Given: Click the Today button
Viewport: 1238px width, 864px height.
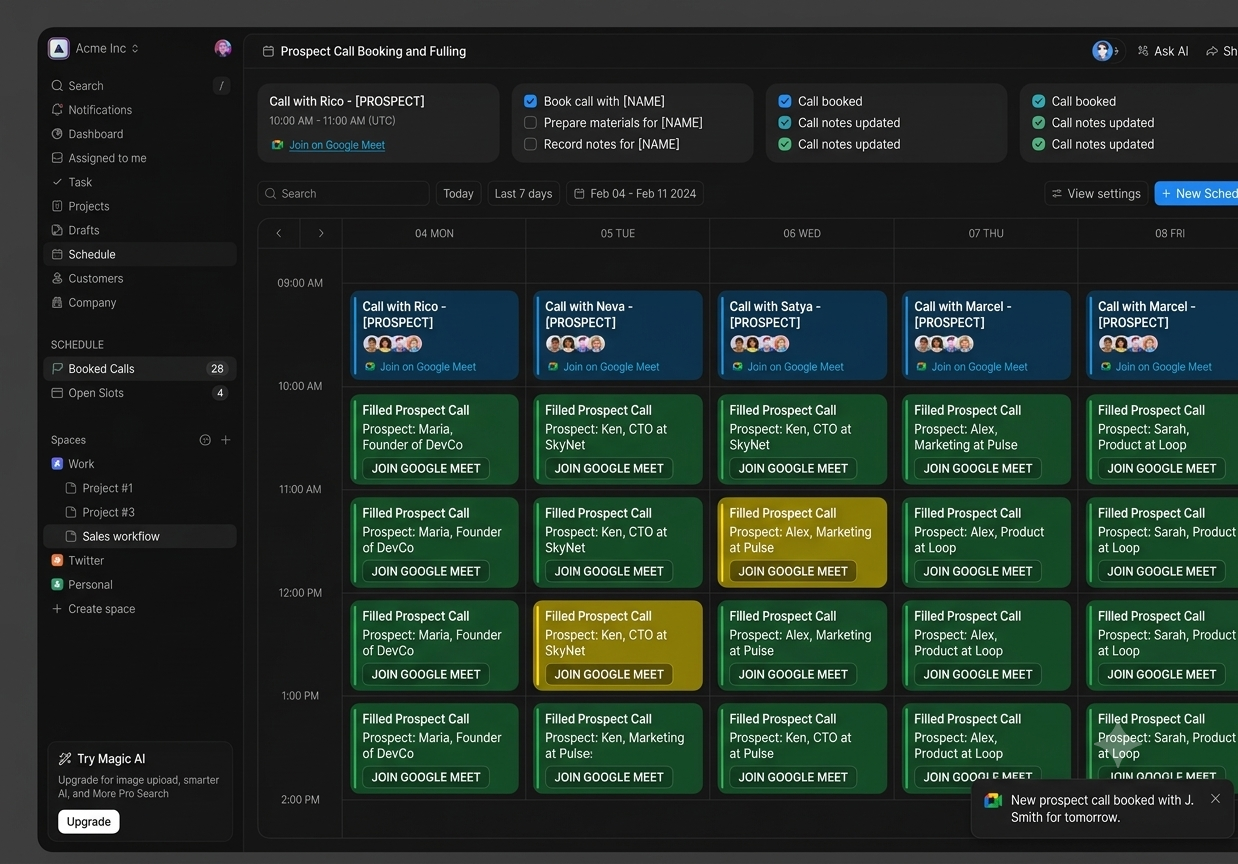Looking at the screenshot, I should tap(458, 194).
